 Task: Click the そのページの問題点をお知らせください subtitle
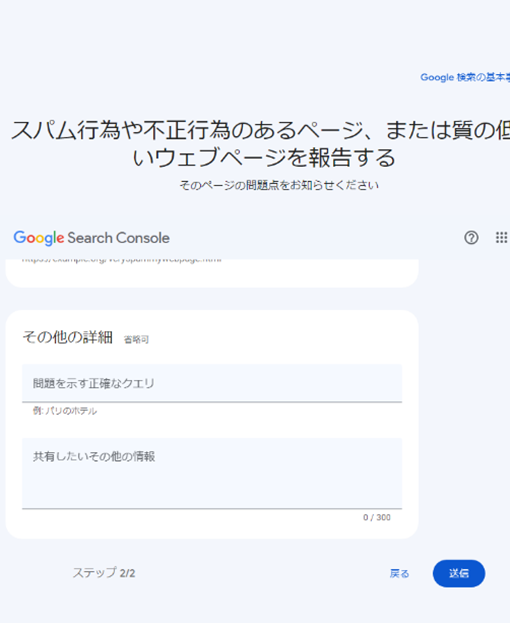coord(279,185)
